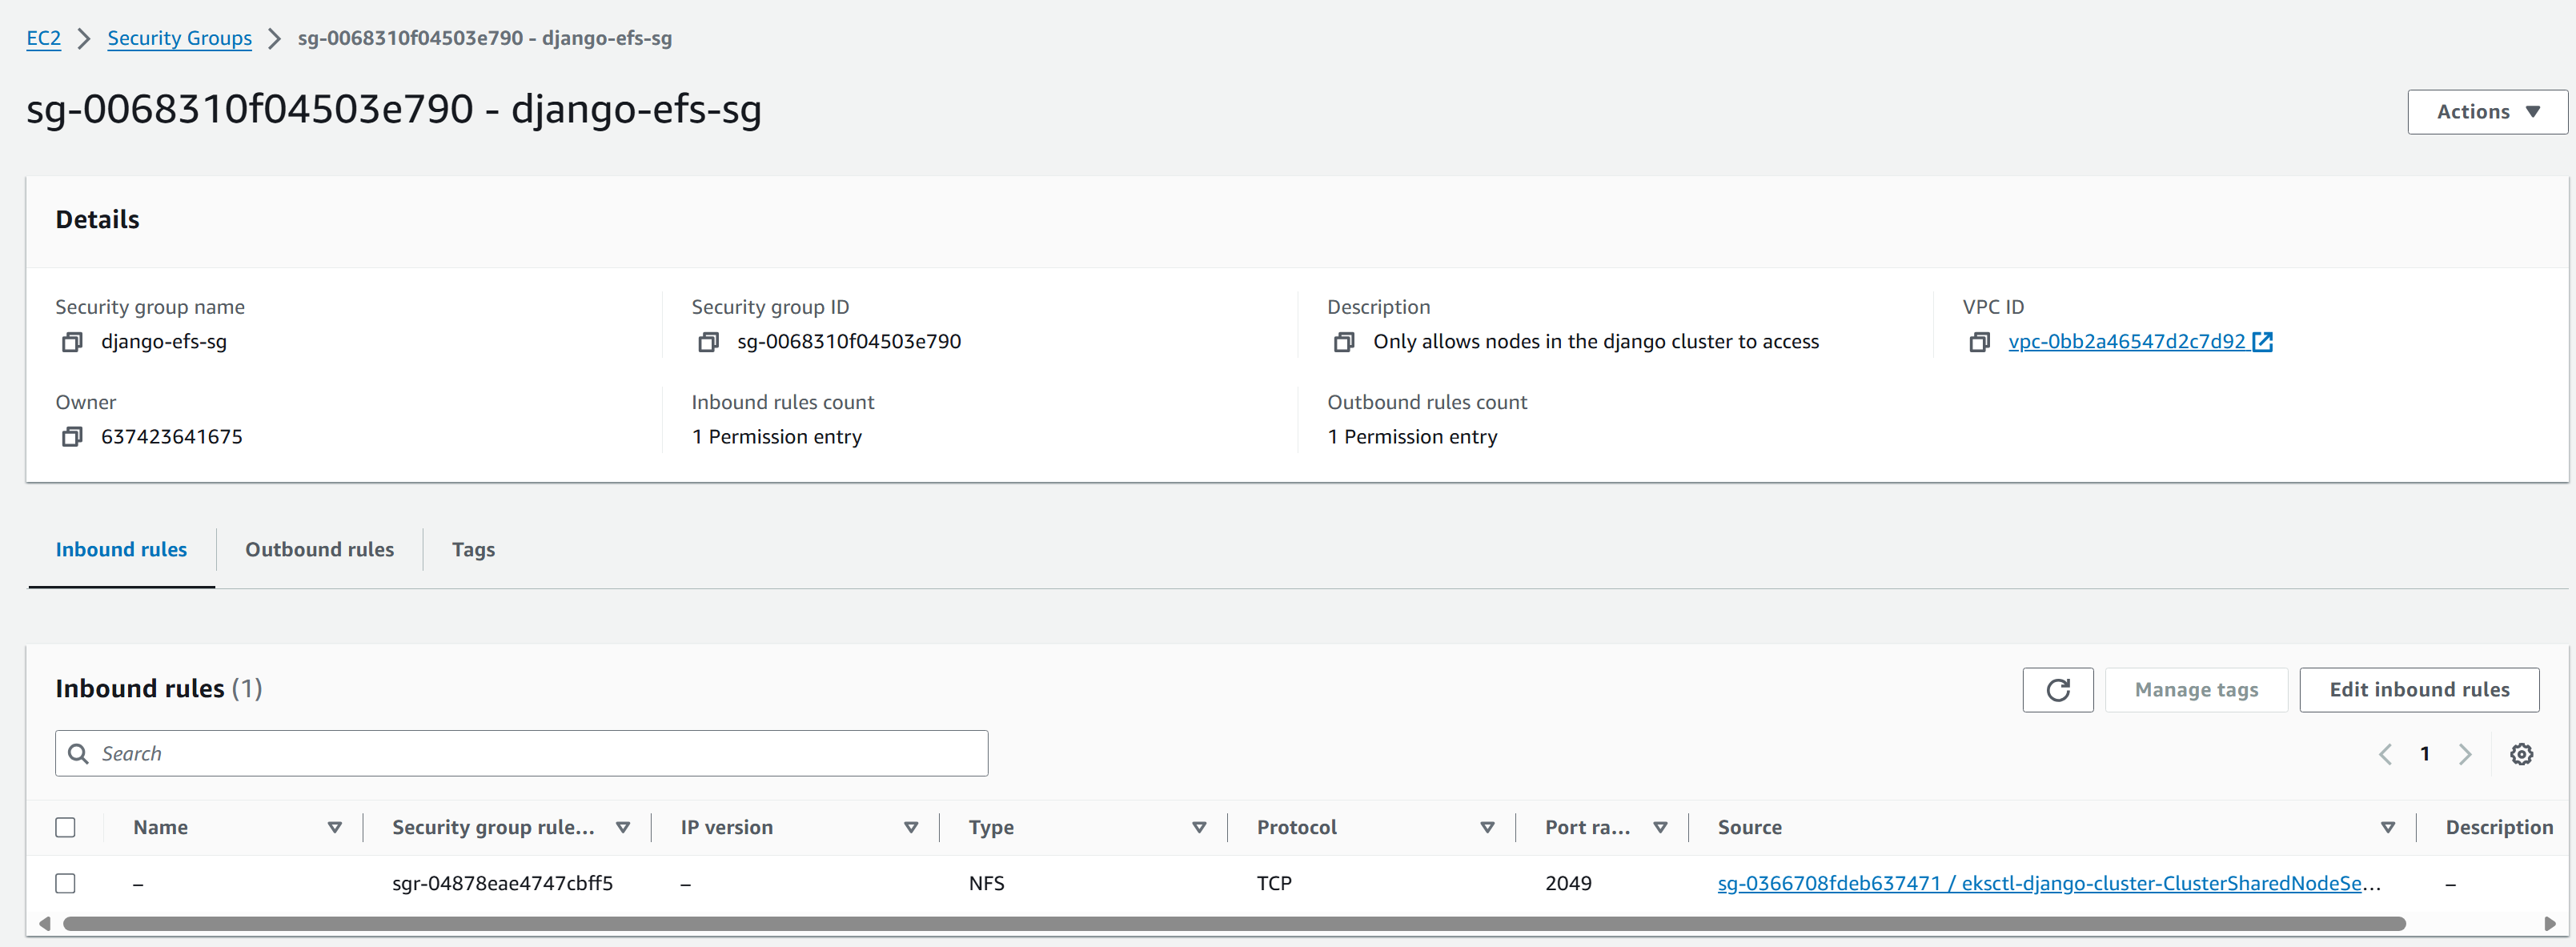Screen dimensions: 2576x947
Task: Copy the security group ID value
Action: (x=708, y=342)
